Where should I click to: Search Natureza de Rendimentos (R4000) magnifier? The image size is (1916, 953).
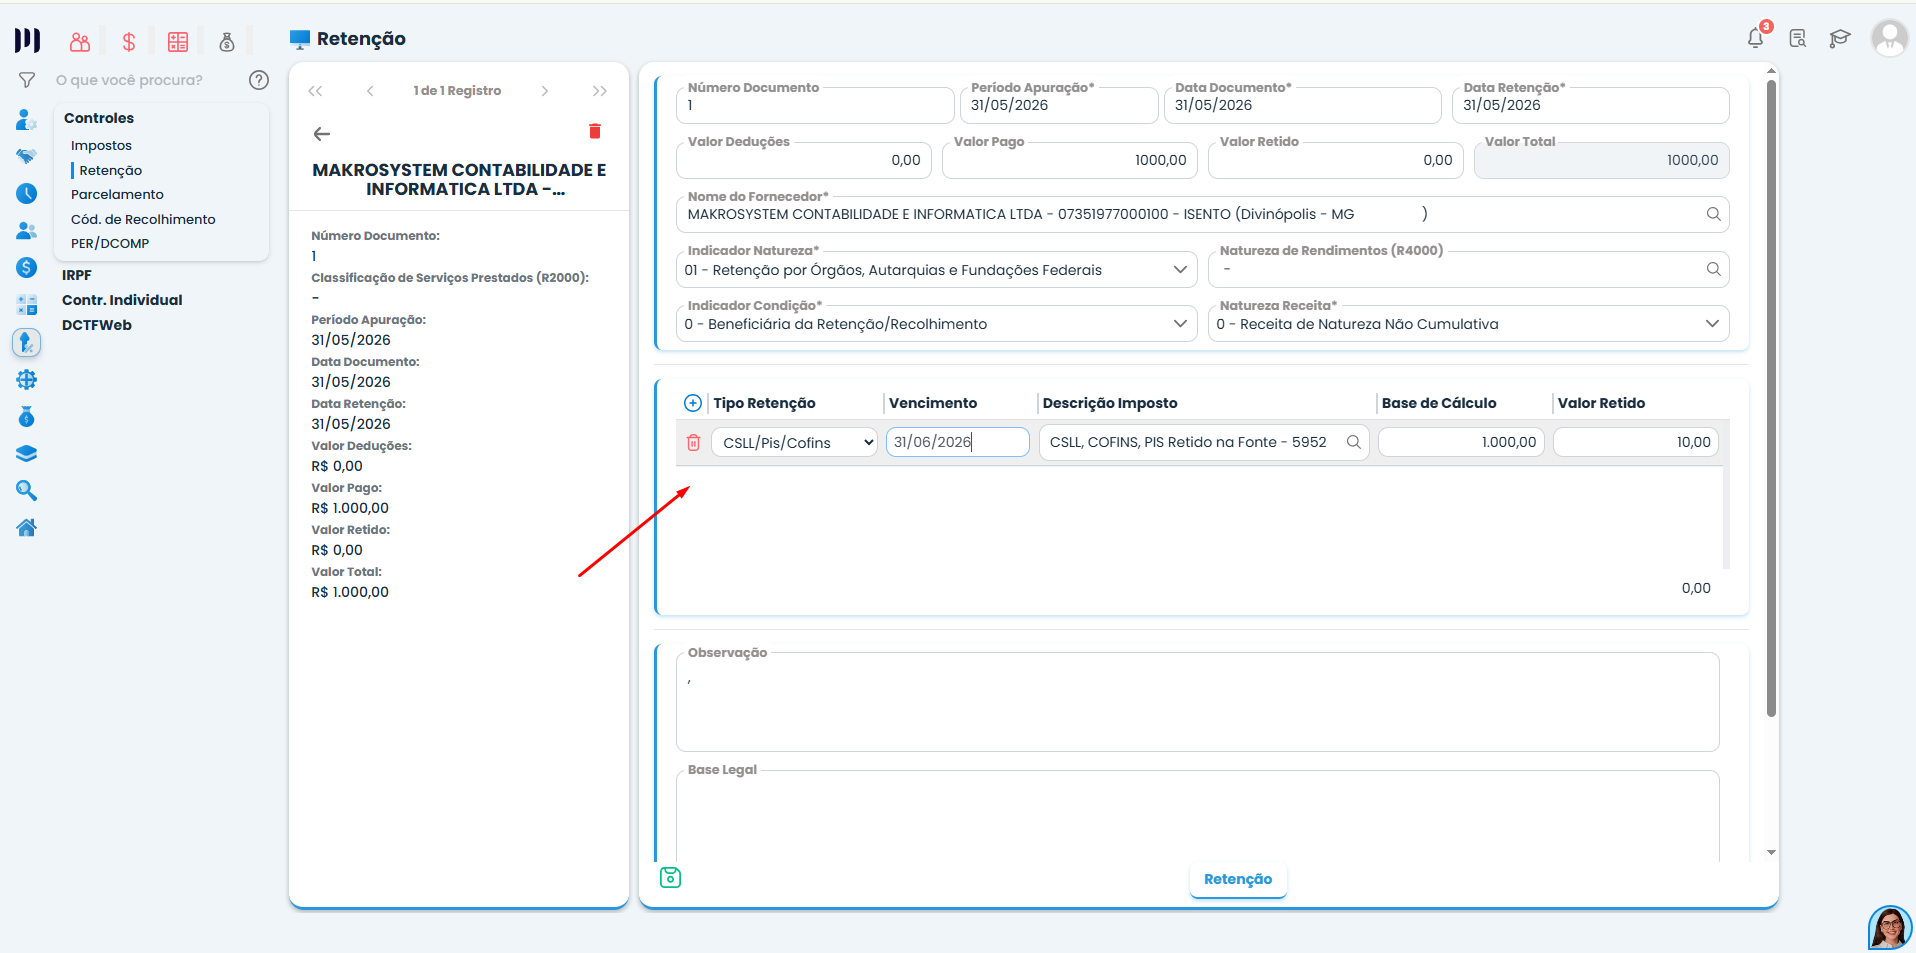point(1713,269)
